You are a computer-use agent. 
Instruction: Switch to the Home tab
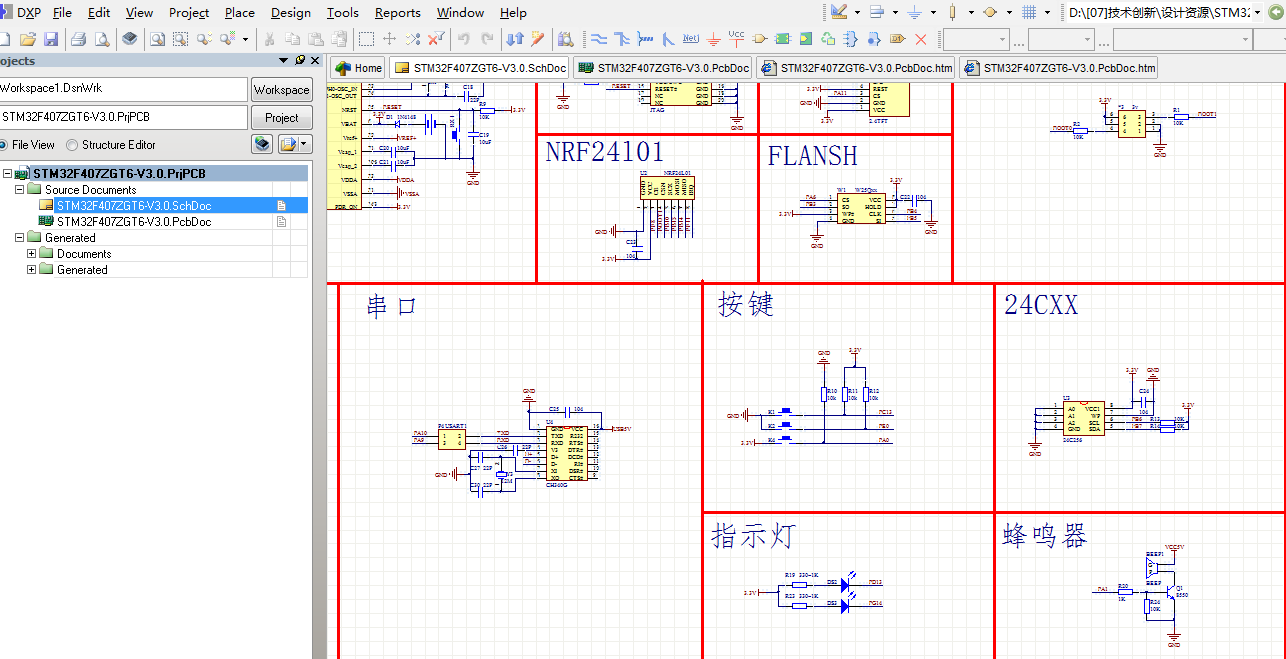click(x=359, y=68)
